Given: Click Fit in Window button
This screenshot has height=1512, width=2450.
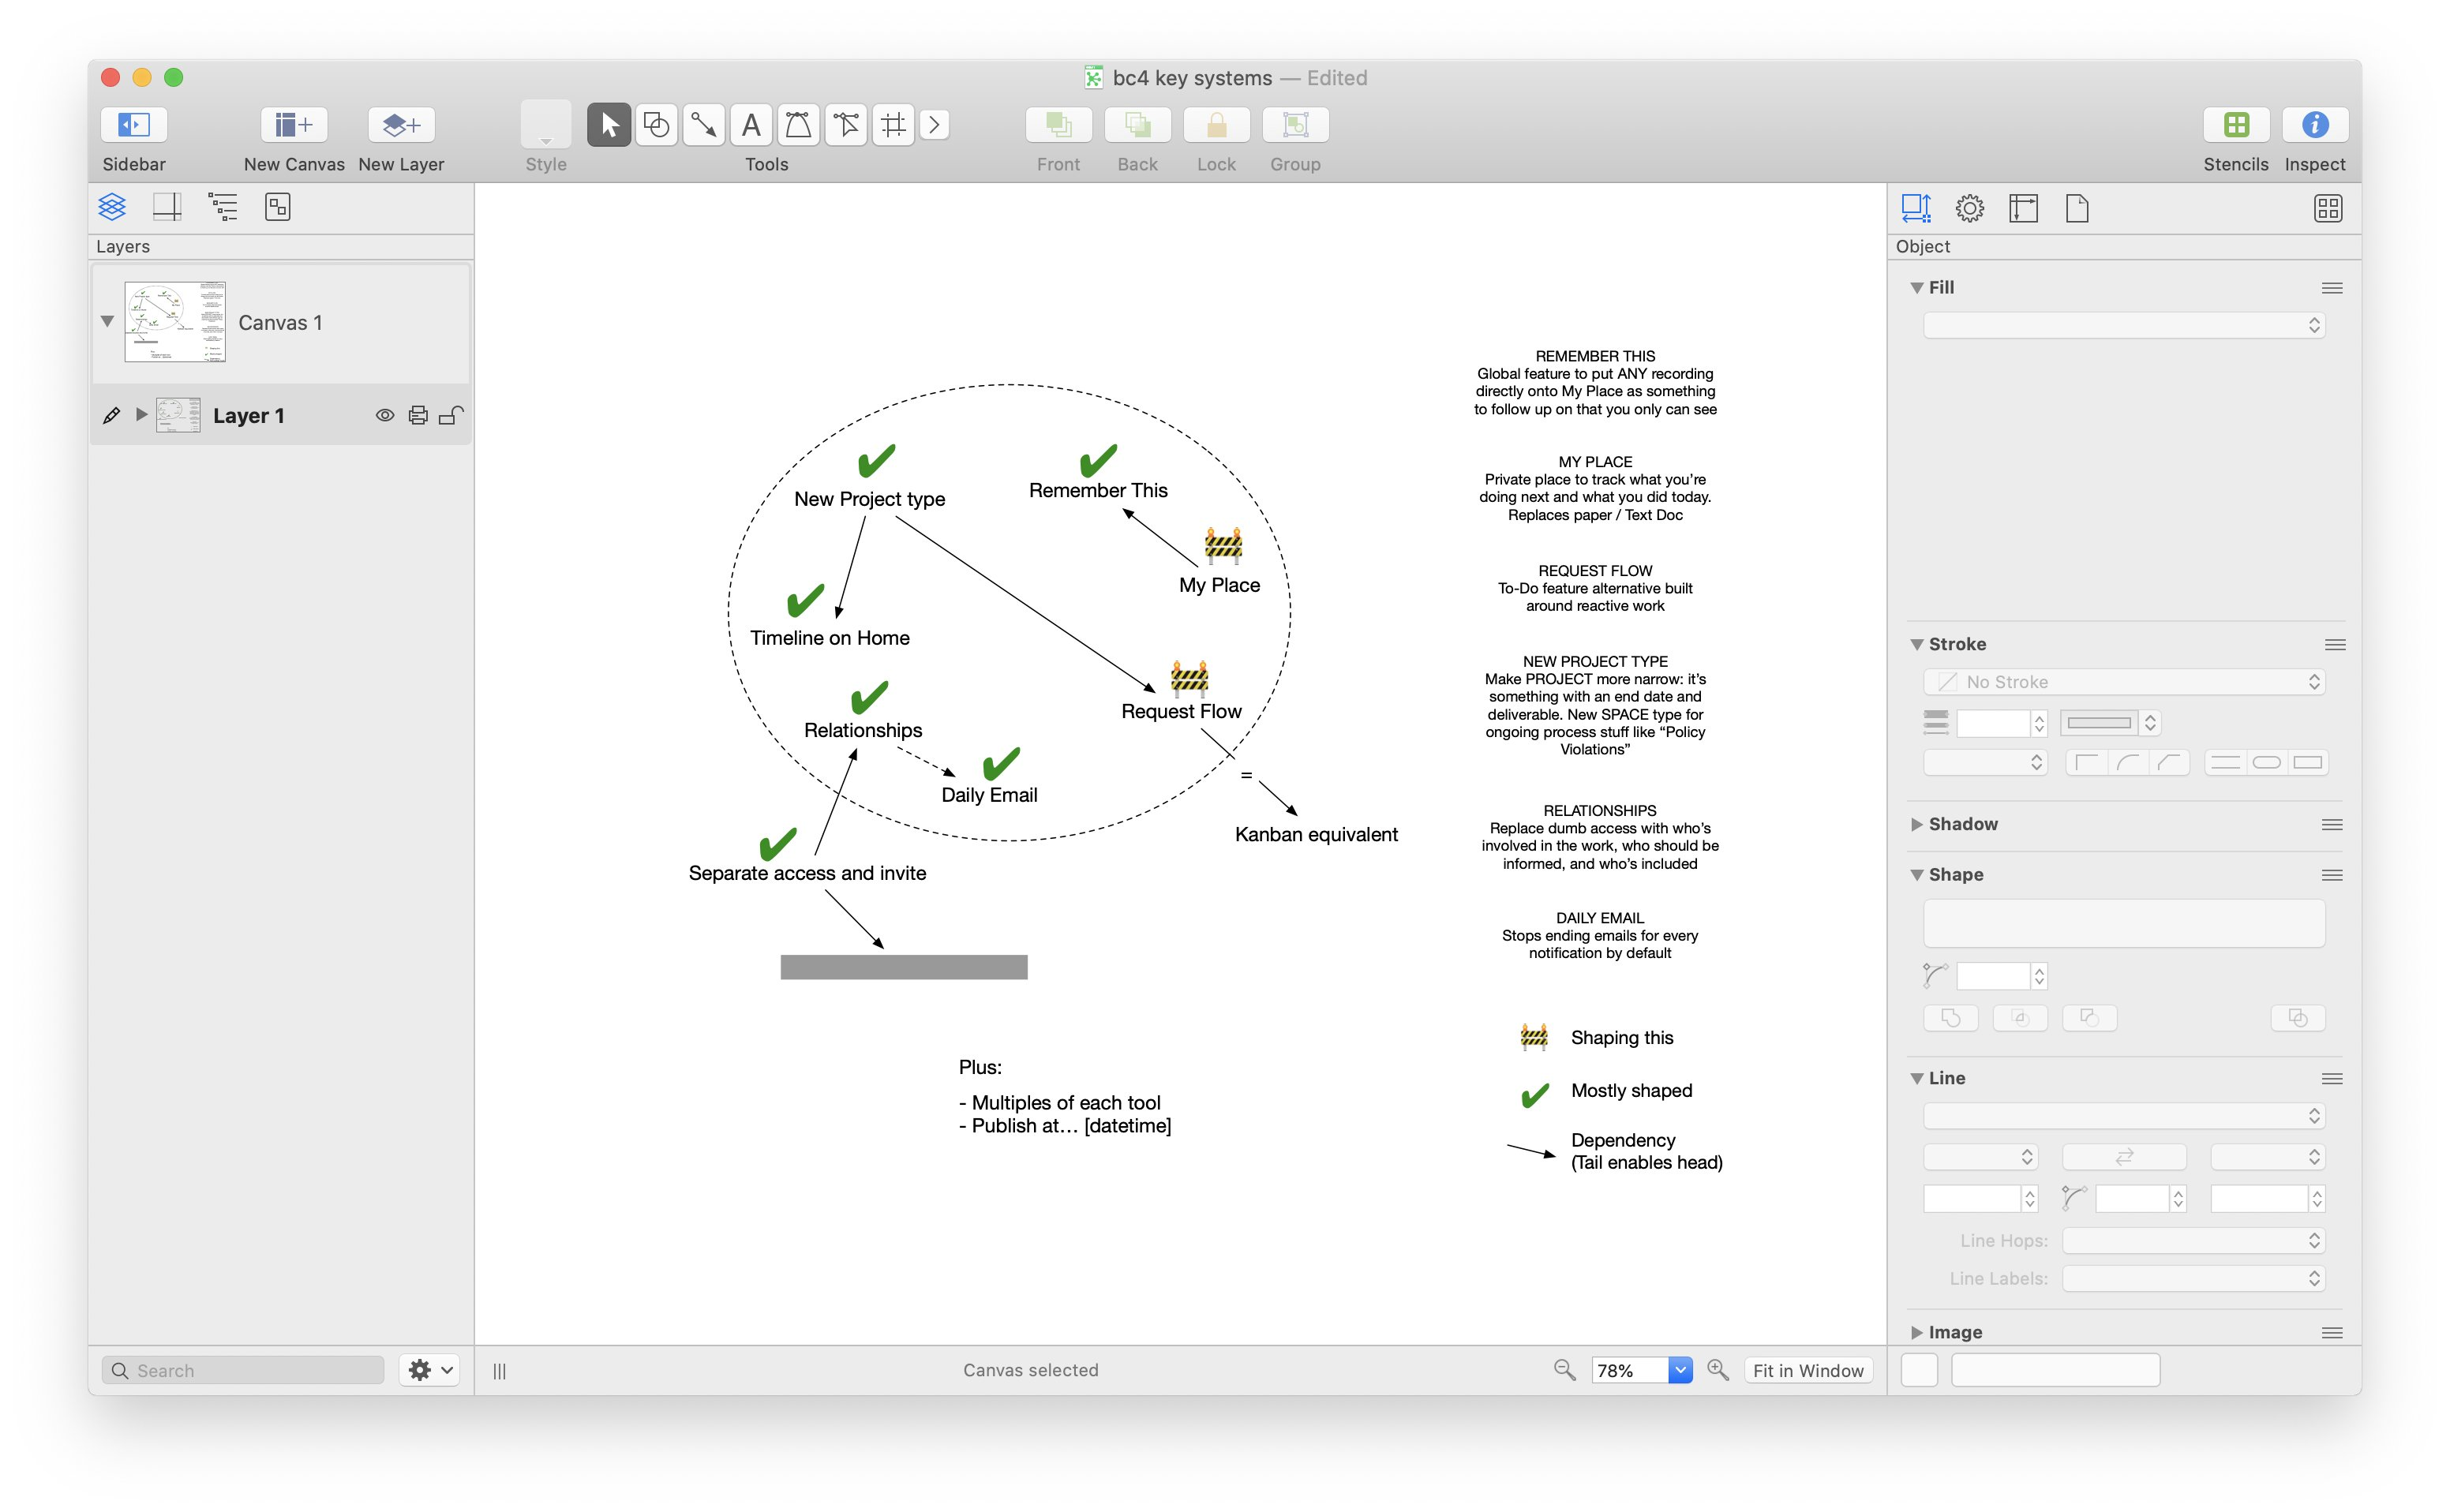Looking at the screenshot, I should pos(1808,1370).
